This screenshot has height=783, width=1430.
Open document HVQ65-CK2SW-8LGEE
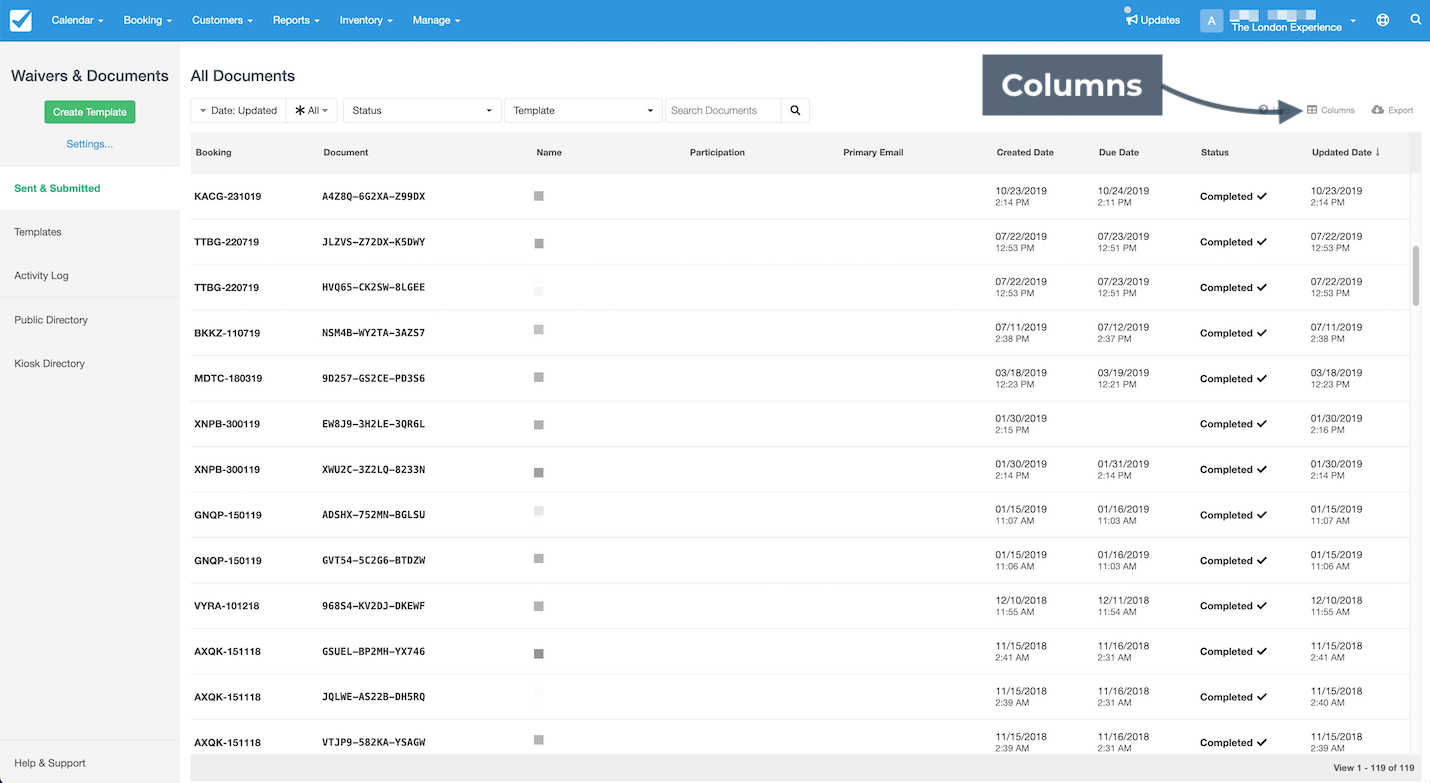tap(373, 287)
